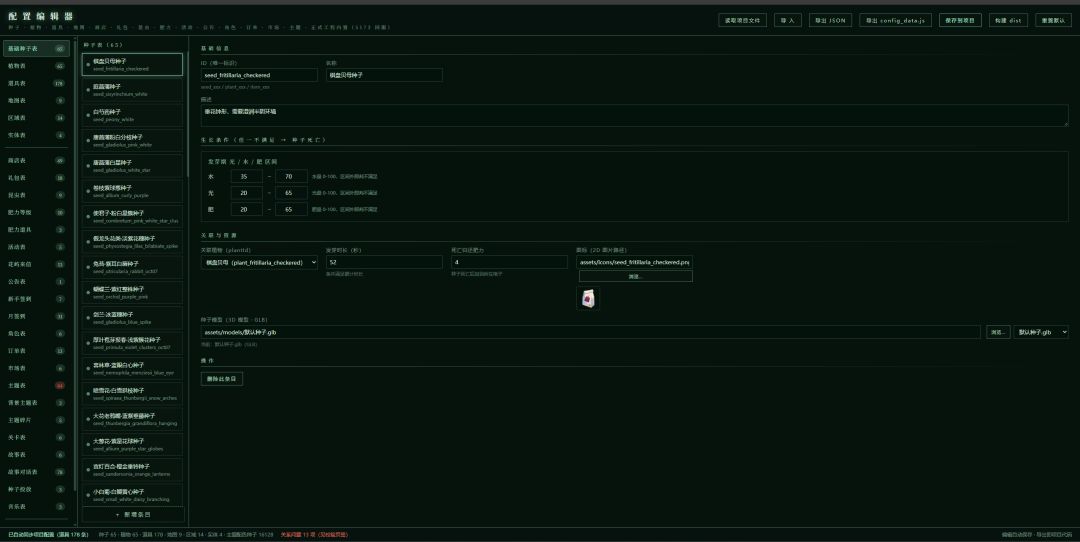1080x542 pixels.
Task: Select the seed_orchid_purple_pink list entry
Action: pyautogui.click(x=132, y=293)
